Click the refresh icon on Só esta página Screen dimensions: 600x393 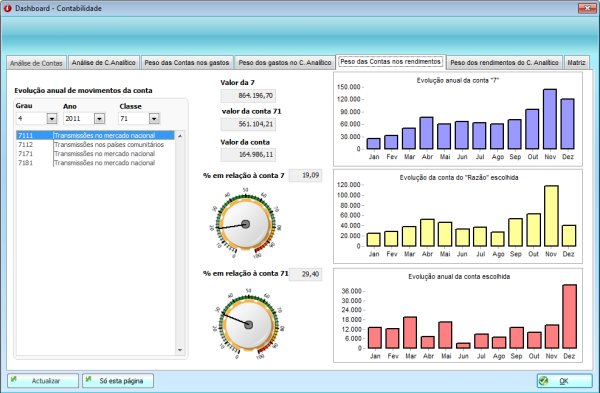(x=89, y=379)
